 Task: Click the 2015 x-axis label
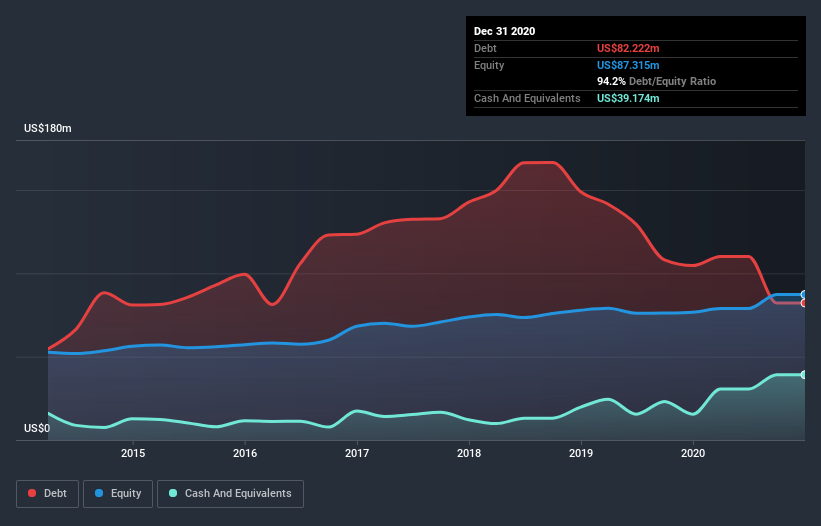133,453
